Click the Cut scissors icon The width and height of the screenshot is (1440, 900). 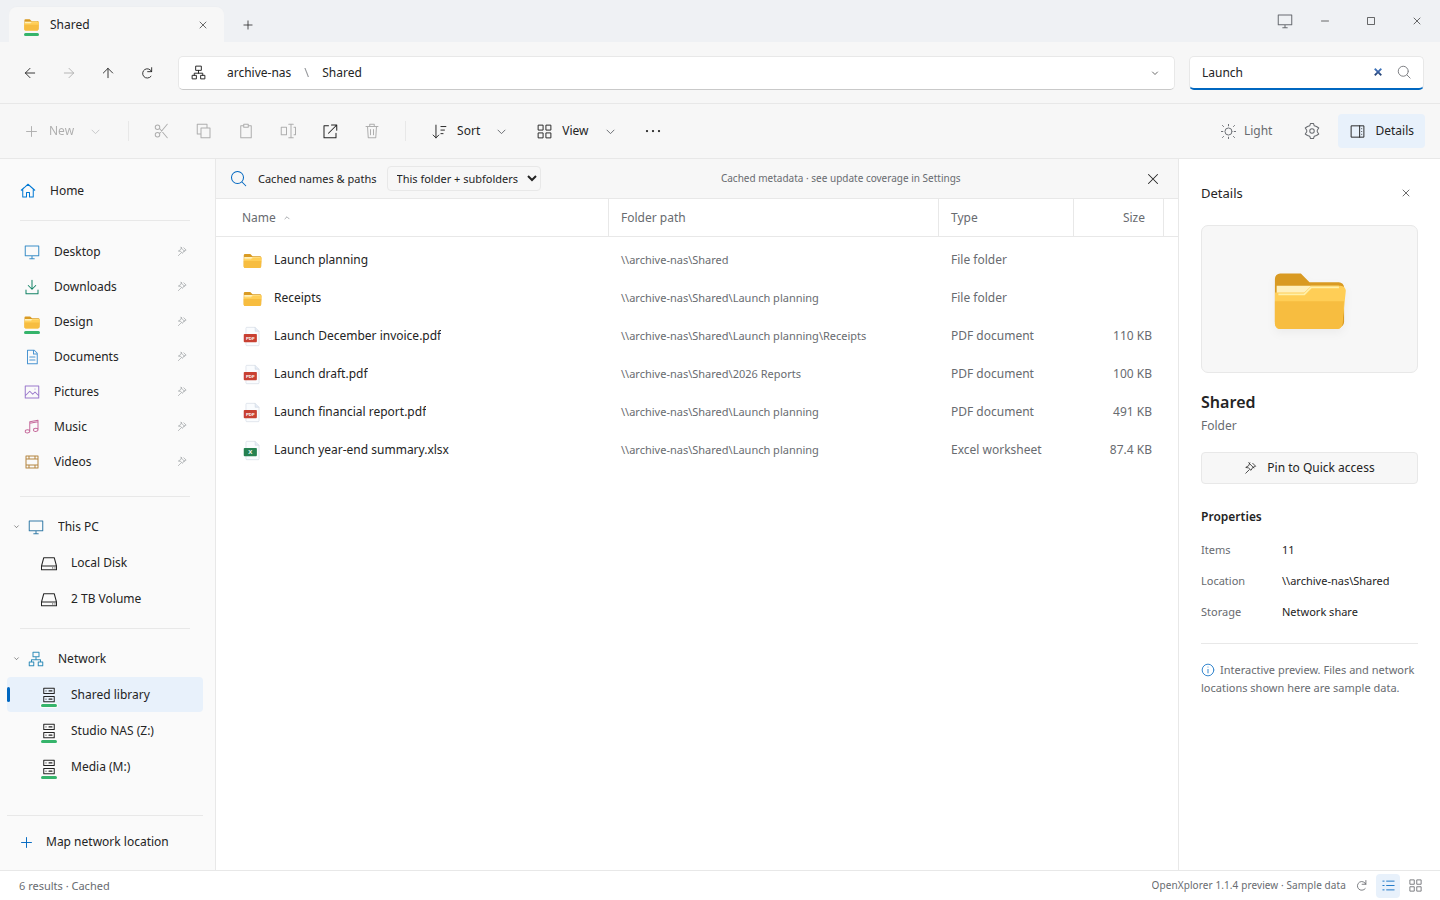click(161, 131)
